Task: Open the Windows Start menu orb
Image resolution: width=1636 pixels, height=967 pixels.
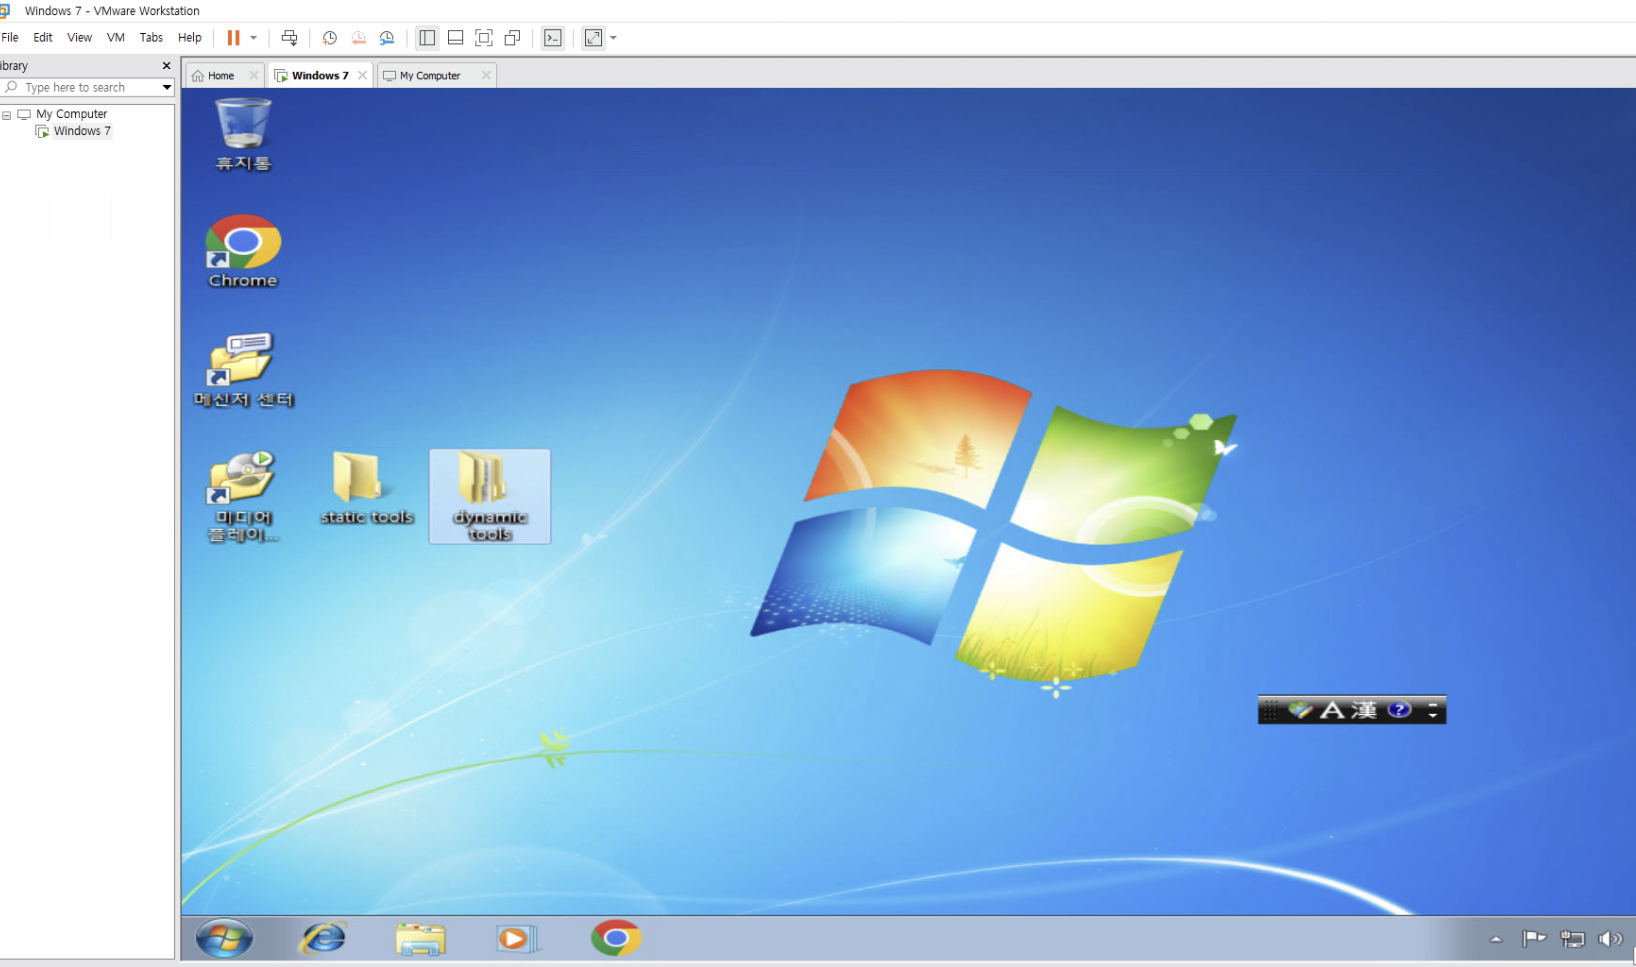Action: [x=224, y=939]
